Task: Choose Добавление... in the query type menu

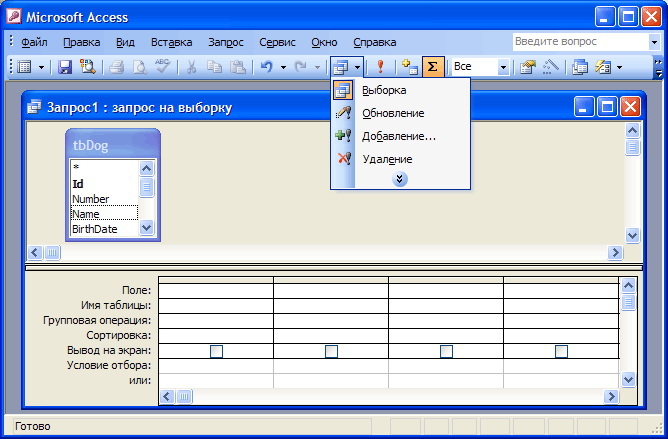Action: pos(401,136)
